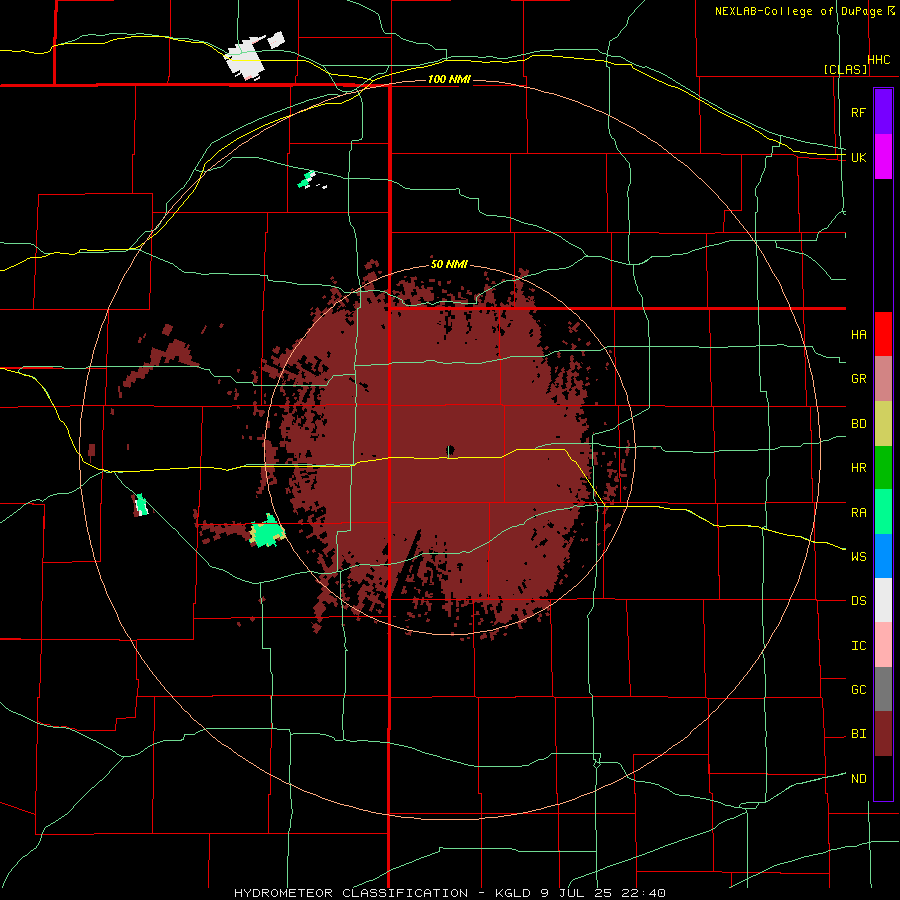Select the GC gray legend swatch
The width and height of the screenshot is (900, 900).
pyautogui.click(x=883, y=689)
